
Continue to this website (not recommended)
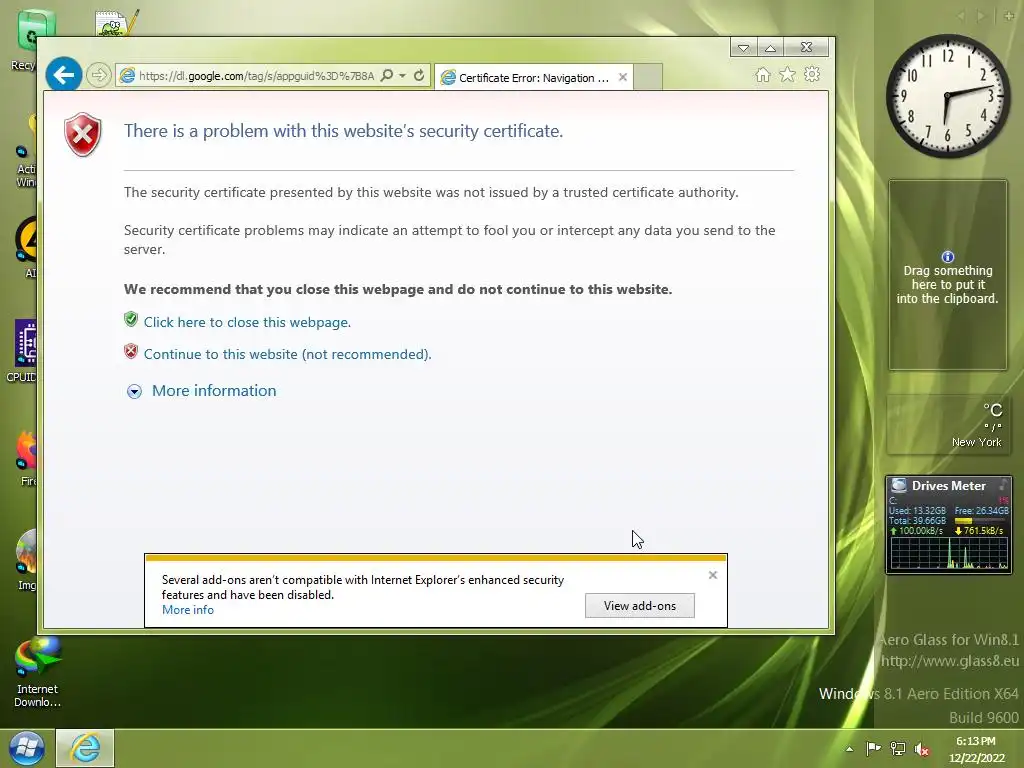[287, 354]
